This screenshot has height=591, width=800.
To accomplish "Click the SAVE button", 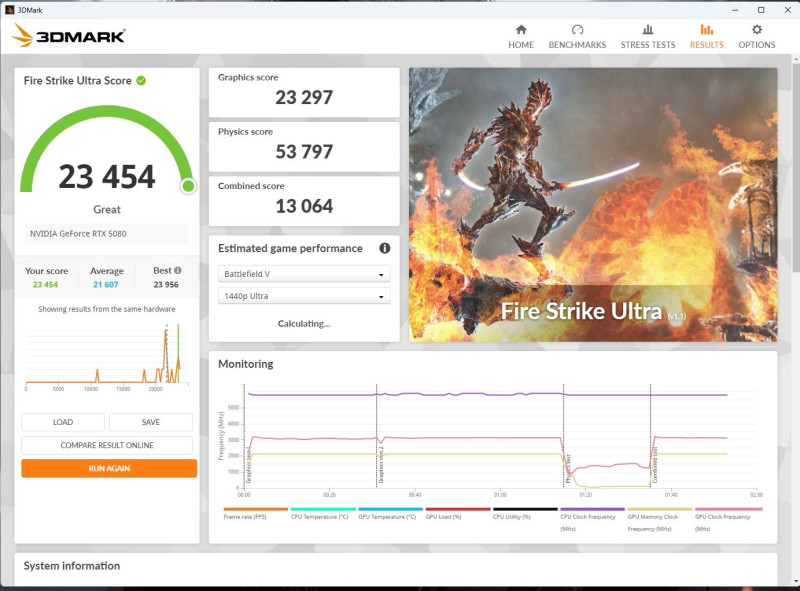I will tap(151, 422).
